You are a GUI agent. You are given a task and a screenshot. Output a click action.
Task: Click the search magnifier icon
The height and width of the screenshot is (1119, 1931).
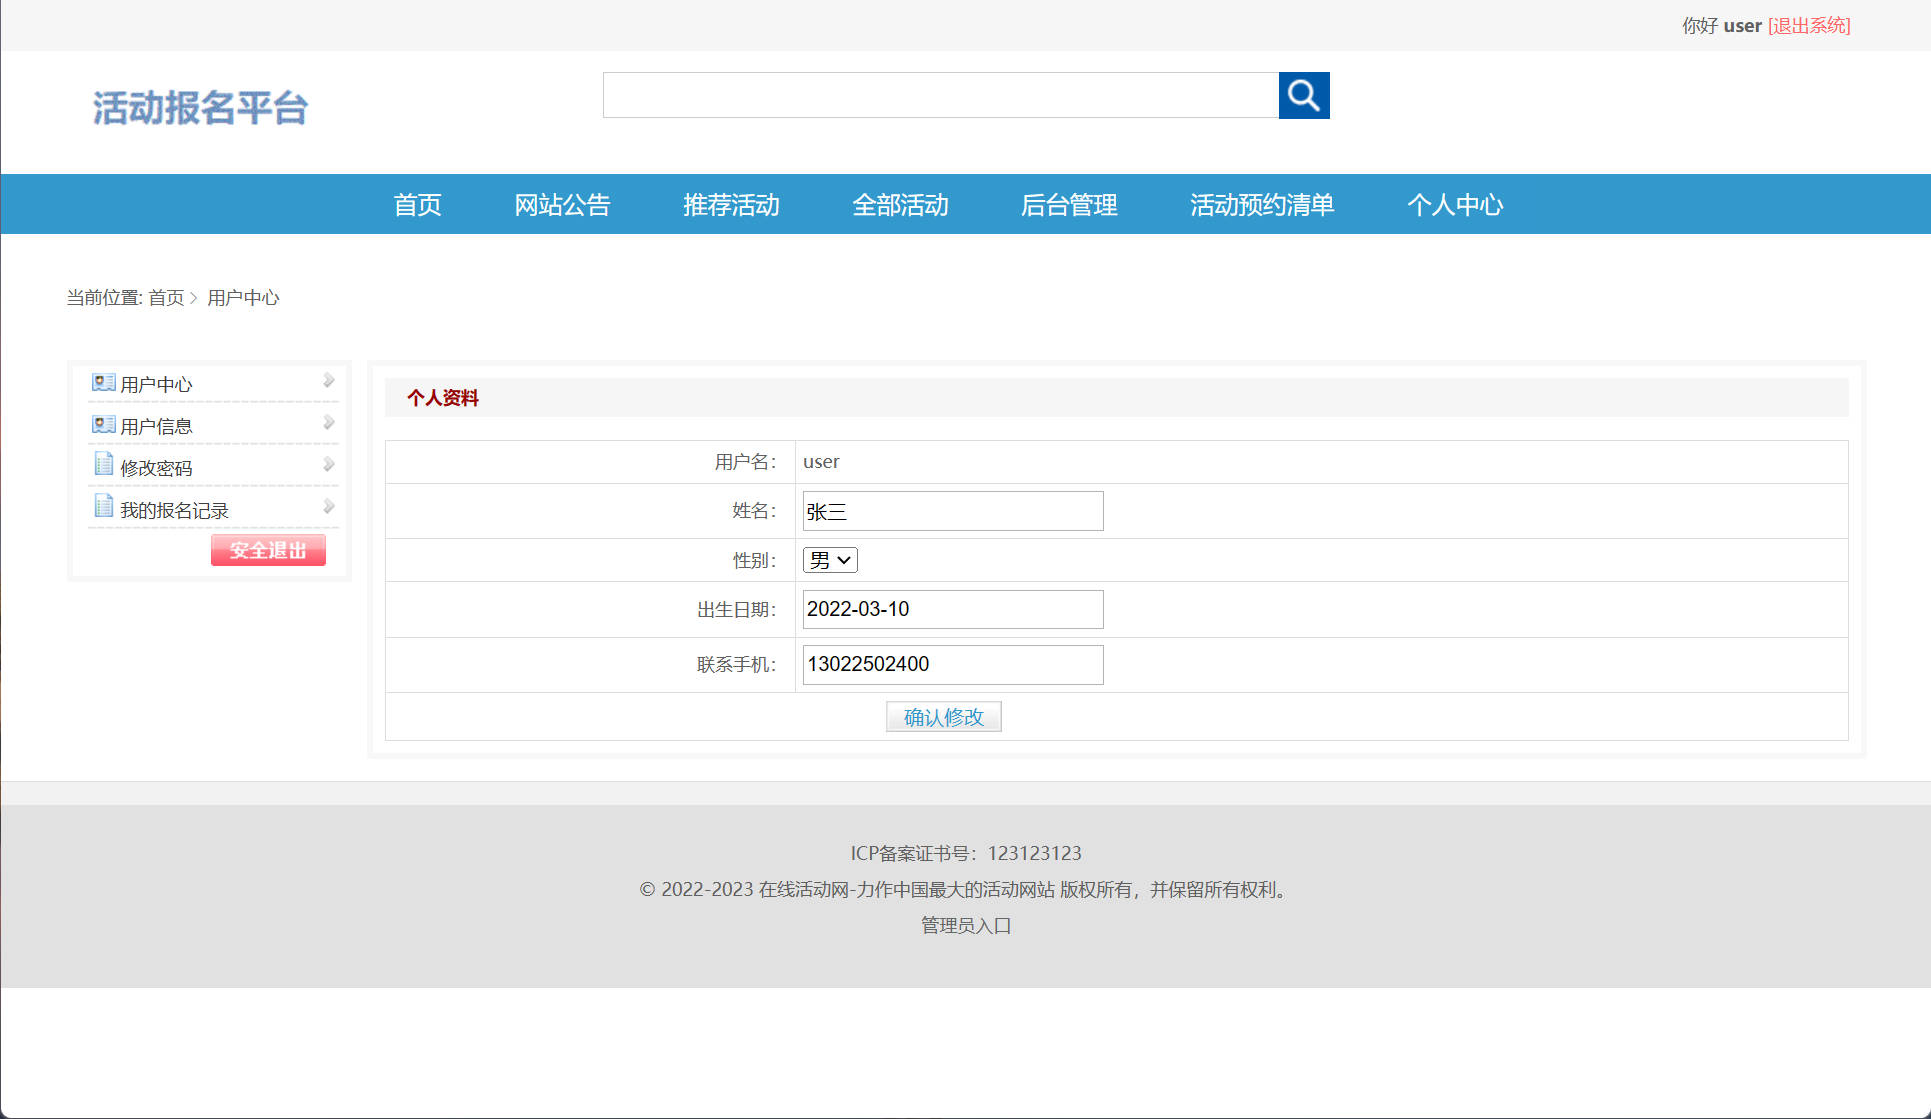tap(1303, 95)
